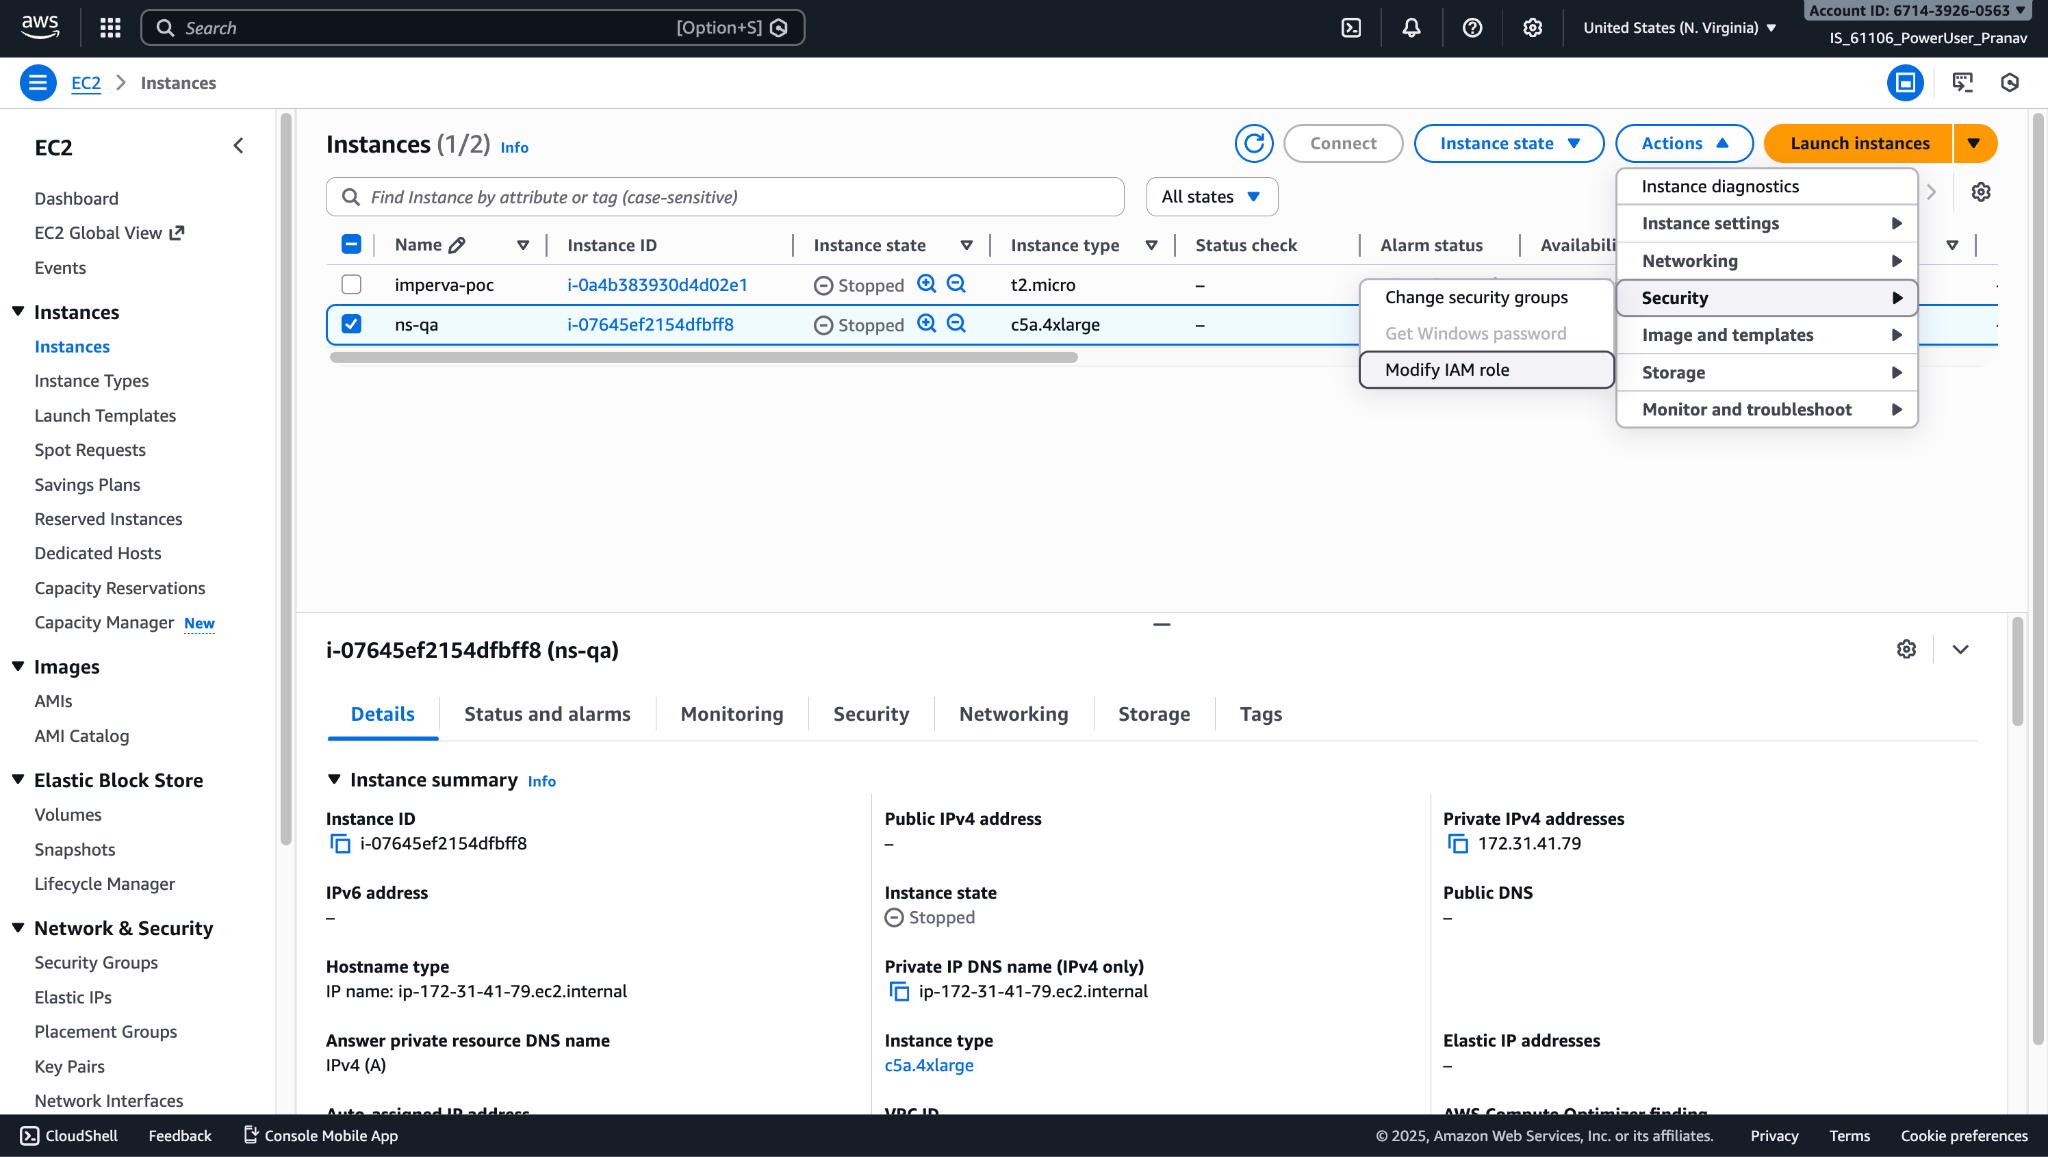Collapse the Elastic Block Store section
Image resolution: width=2048 pixels, height=1157 pixels.
(x=18, y=780)
